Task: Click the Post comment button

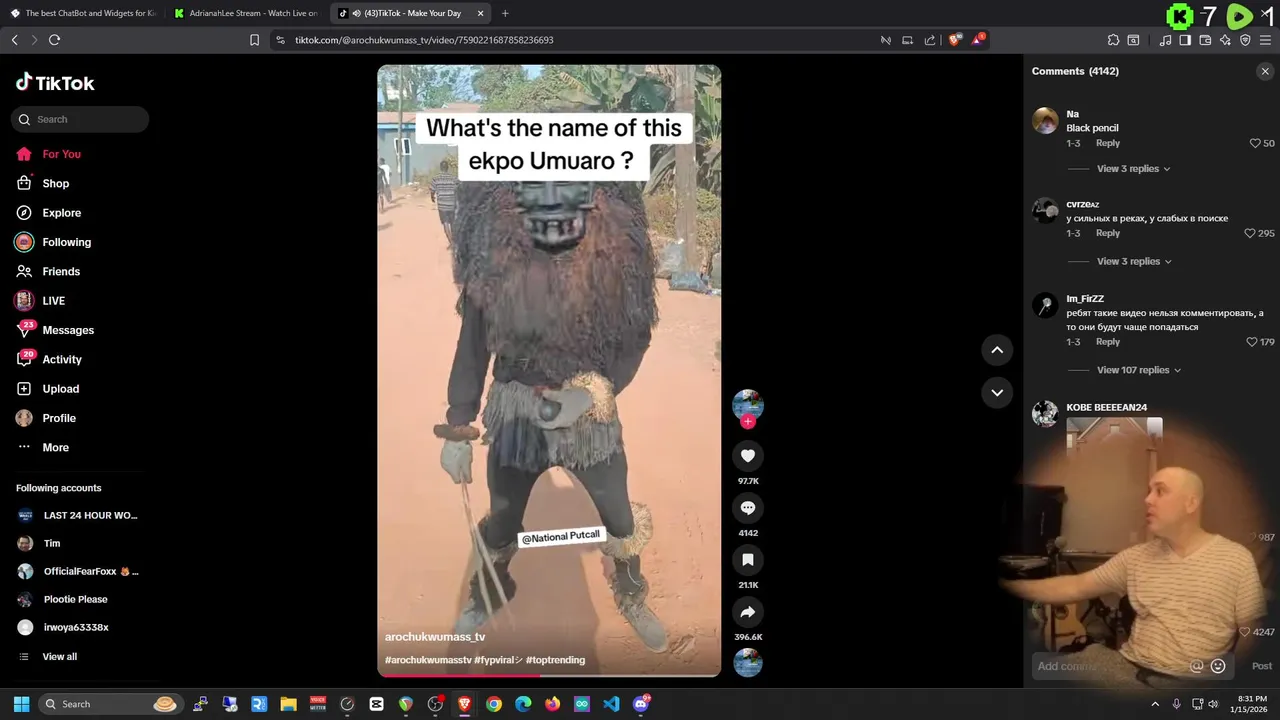Action: 1262,666
